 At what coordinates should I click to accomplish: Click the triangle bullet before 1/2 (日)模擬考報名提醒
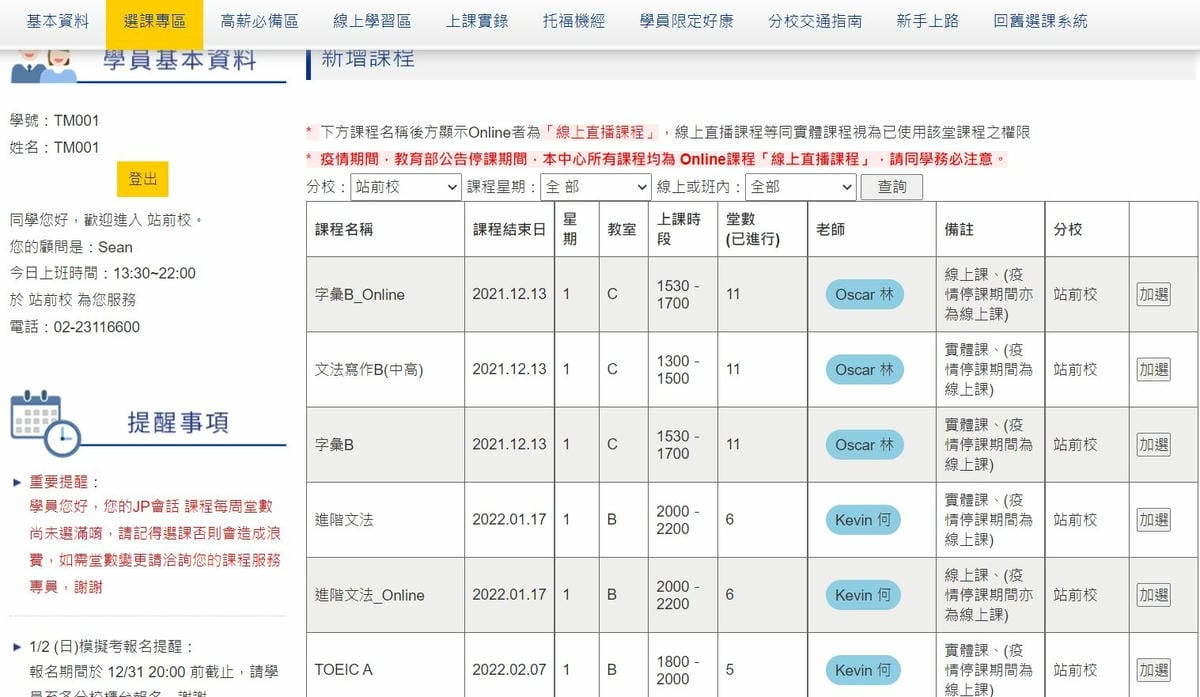click(x=17, y=647)
